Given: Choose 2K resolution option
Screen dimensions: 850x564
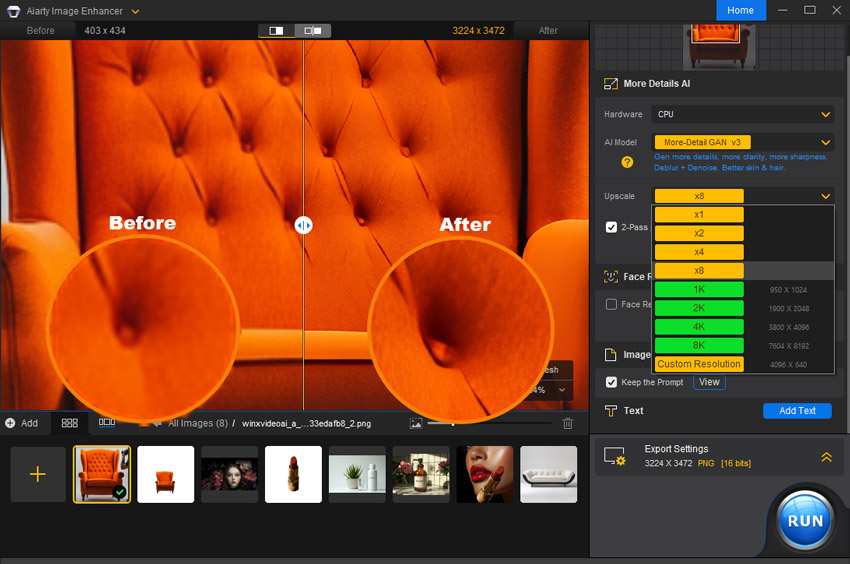Looking at the screenshot, I should pyautogui.click(x=699, y=308).
